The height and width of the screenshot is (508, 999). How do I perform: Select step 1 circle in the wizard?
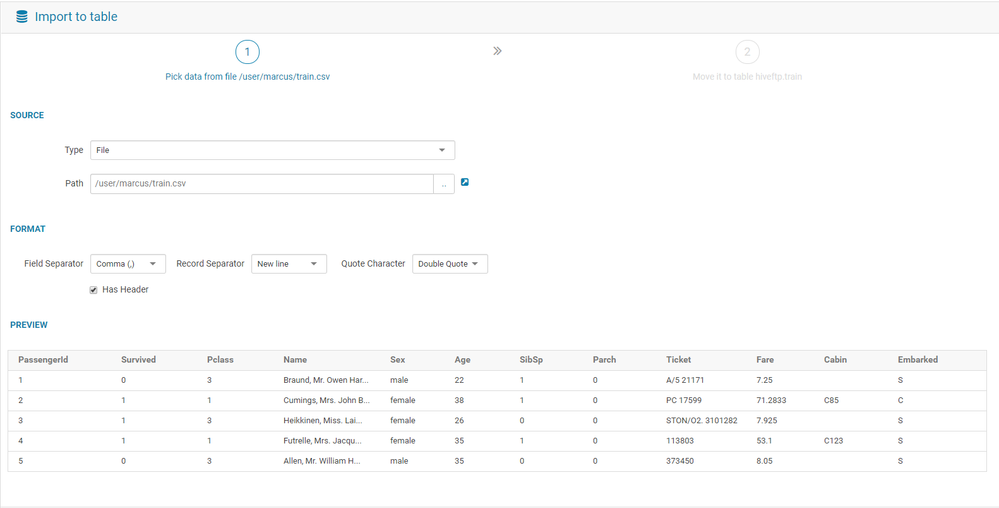click(x=247, y=52)
